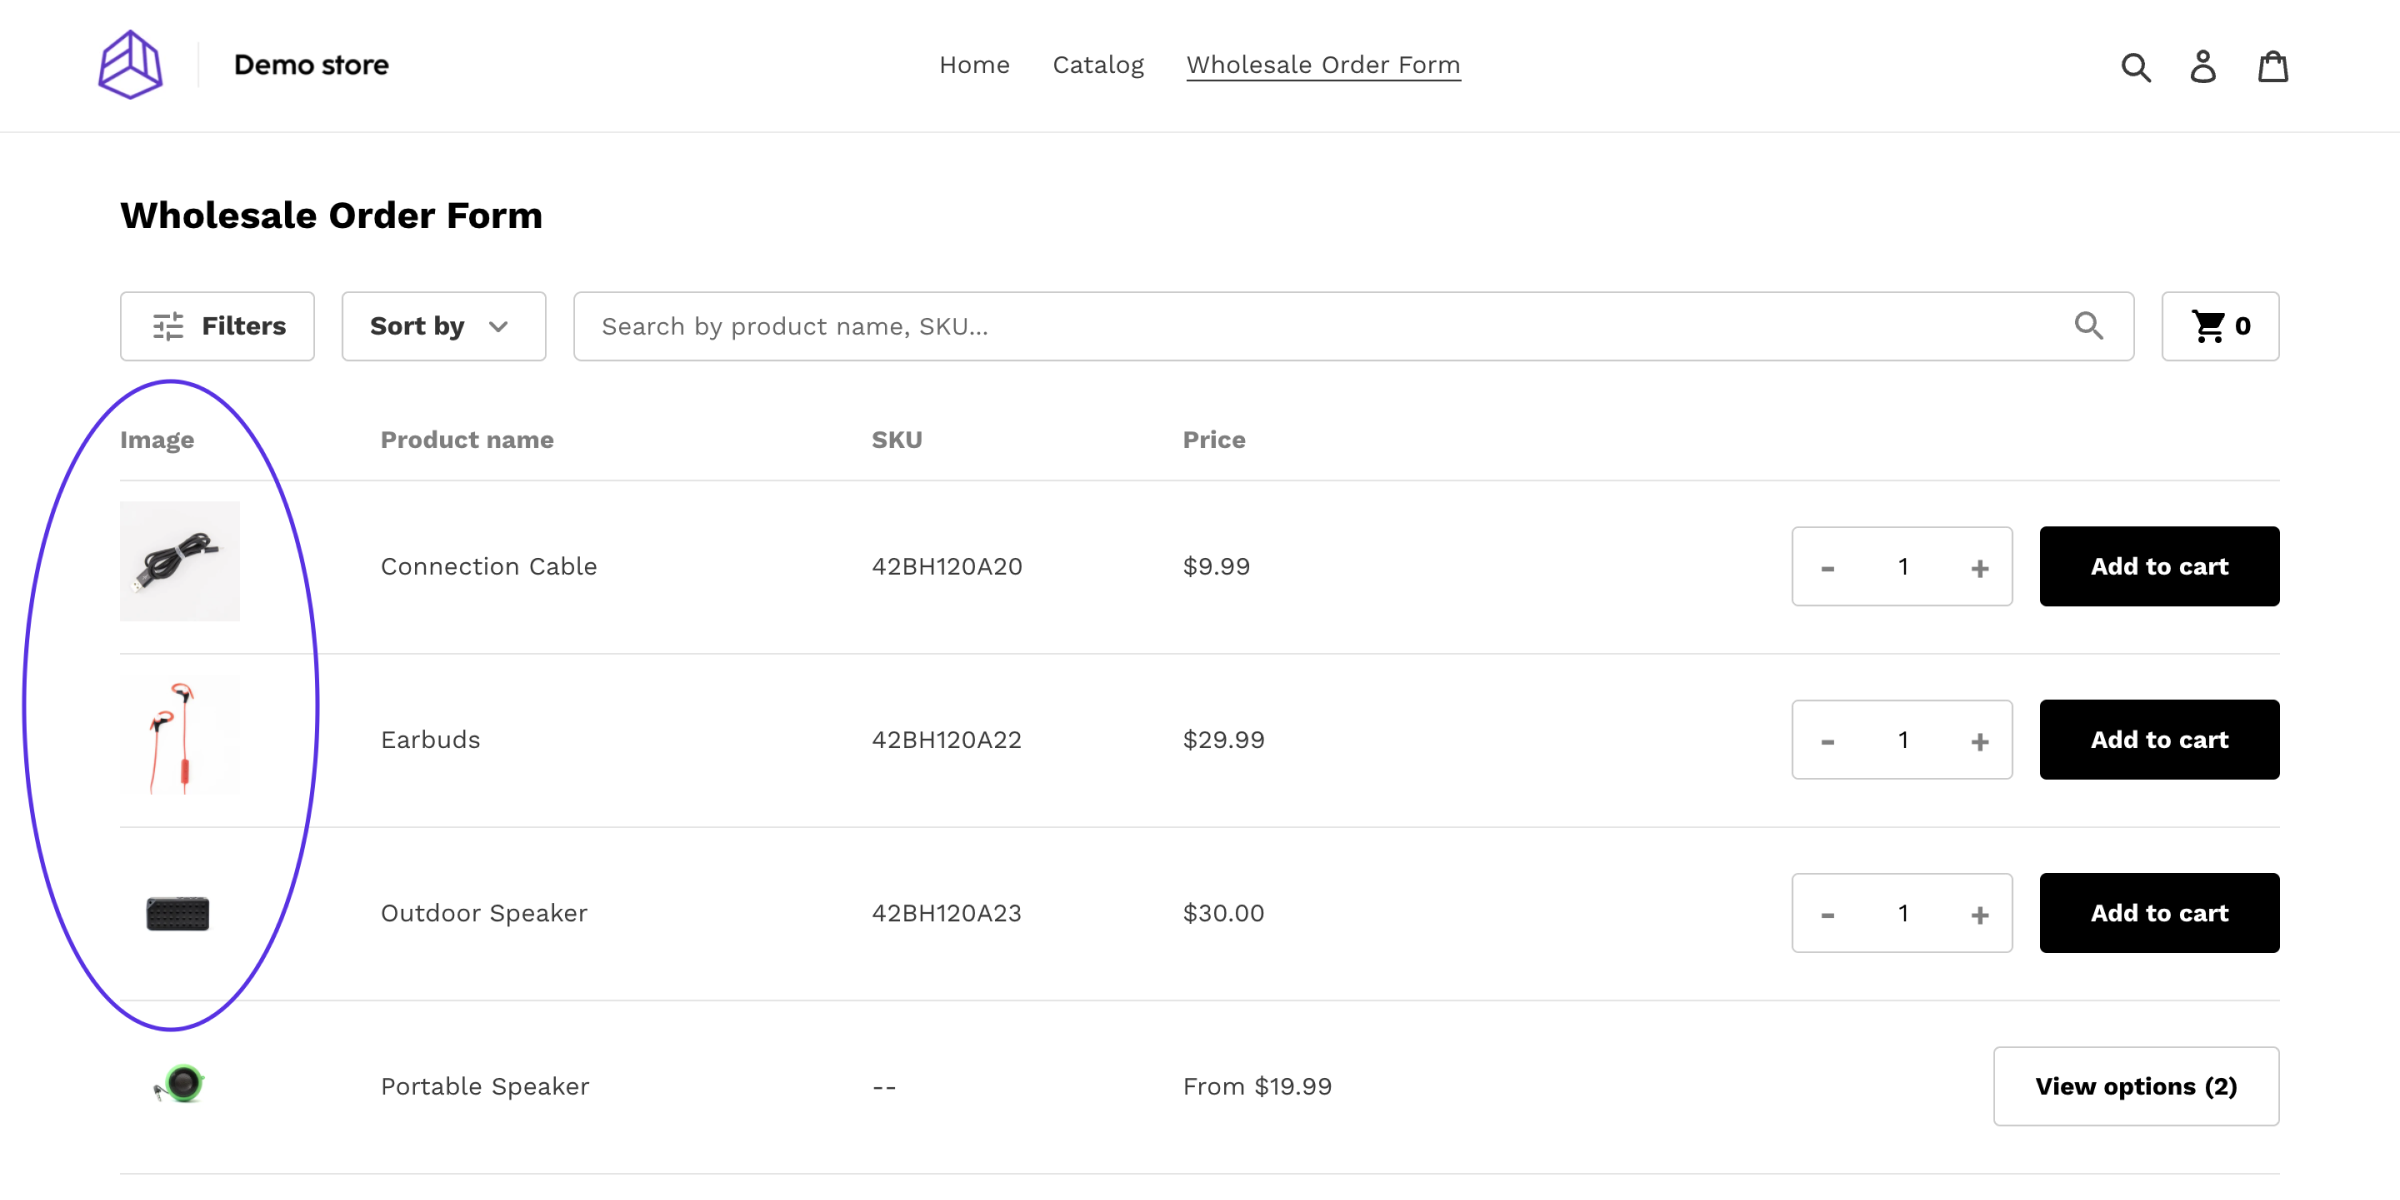Increase quantity for Earbuds
Screen dimensions: 2400x1200
[1979, 740]
